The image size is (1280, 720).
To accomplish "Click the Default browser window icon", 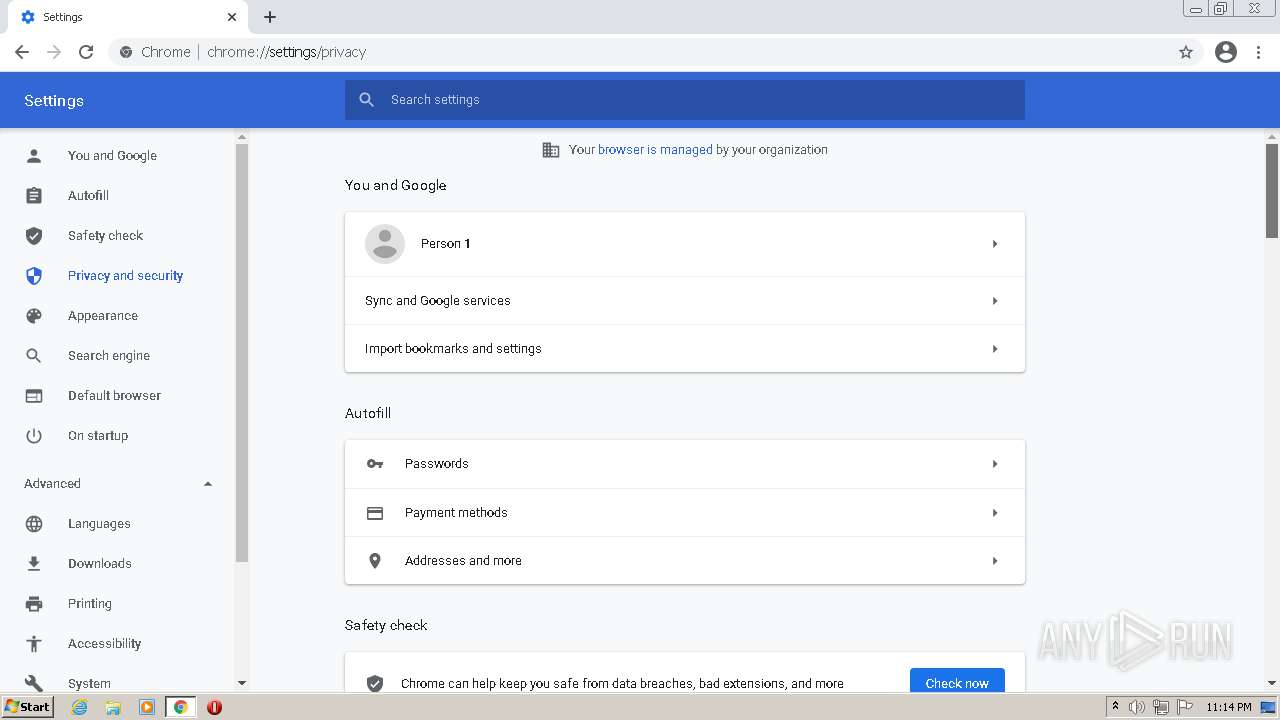I will [34, 396].
